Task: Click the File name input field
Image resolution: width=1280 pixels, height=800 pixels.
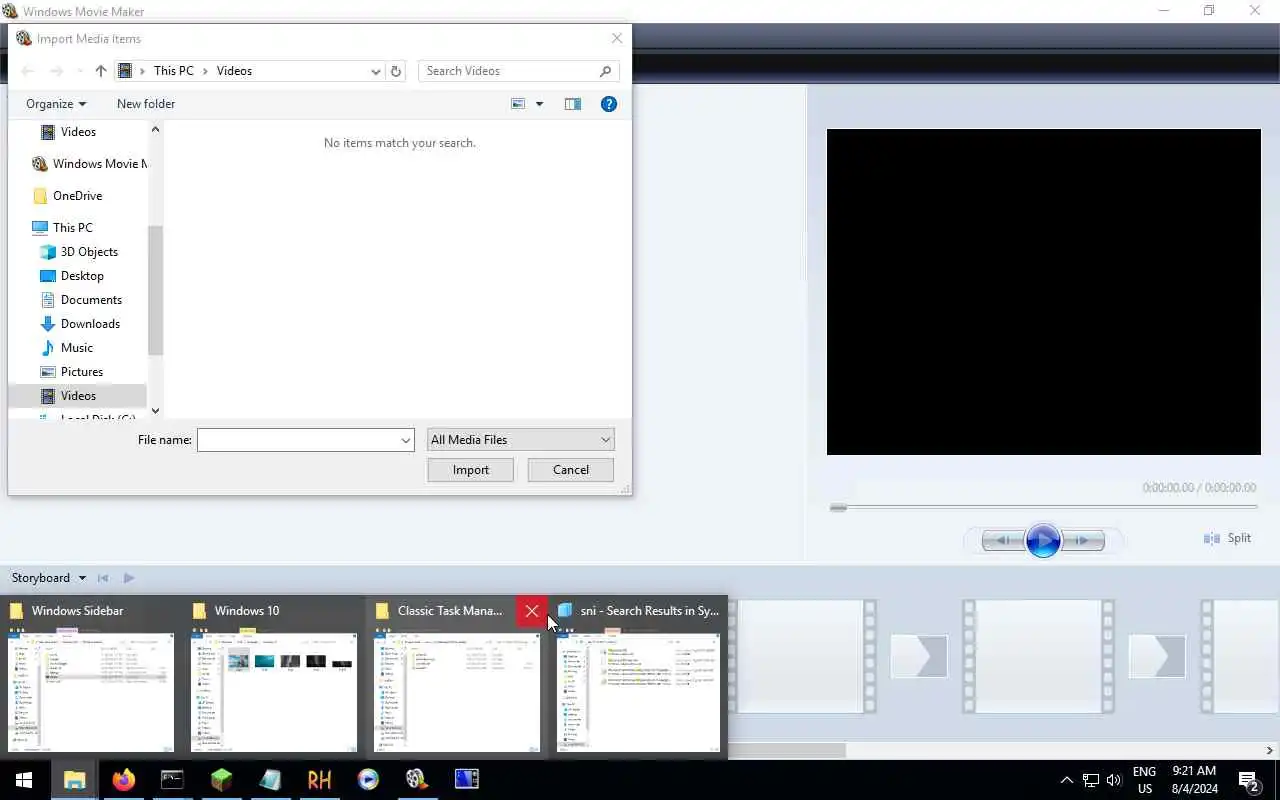Action: 298,440
